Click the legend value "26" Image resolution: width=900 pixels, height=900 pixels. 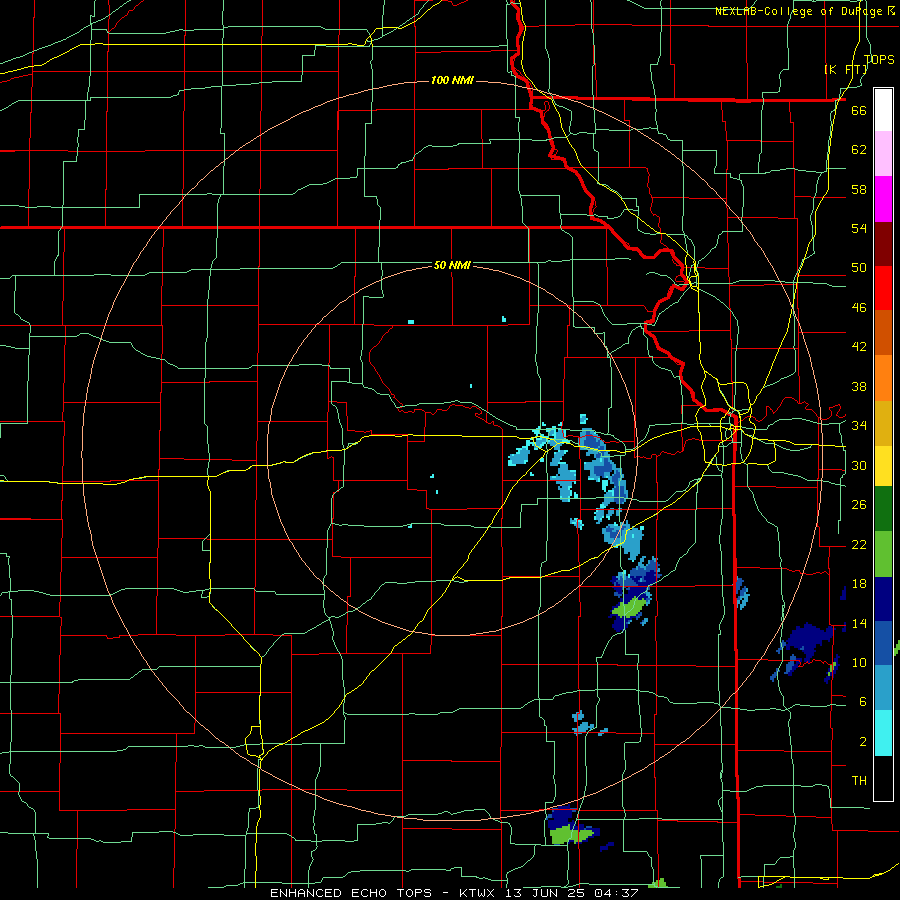[859, 505]
